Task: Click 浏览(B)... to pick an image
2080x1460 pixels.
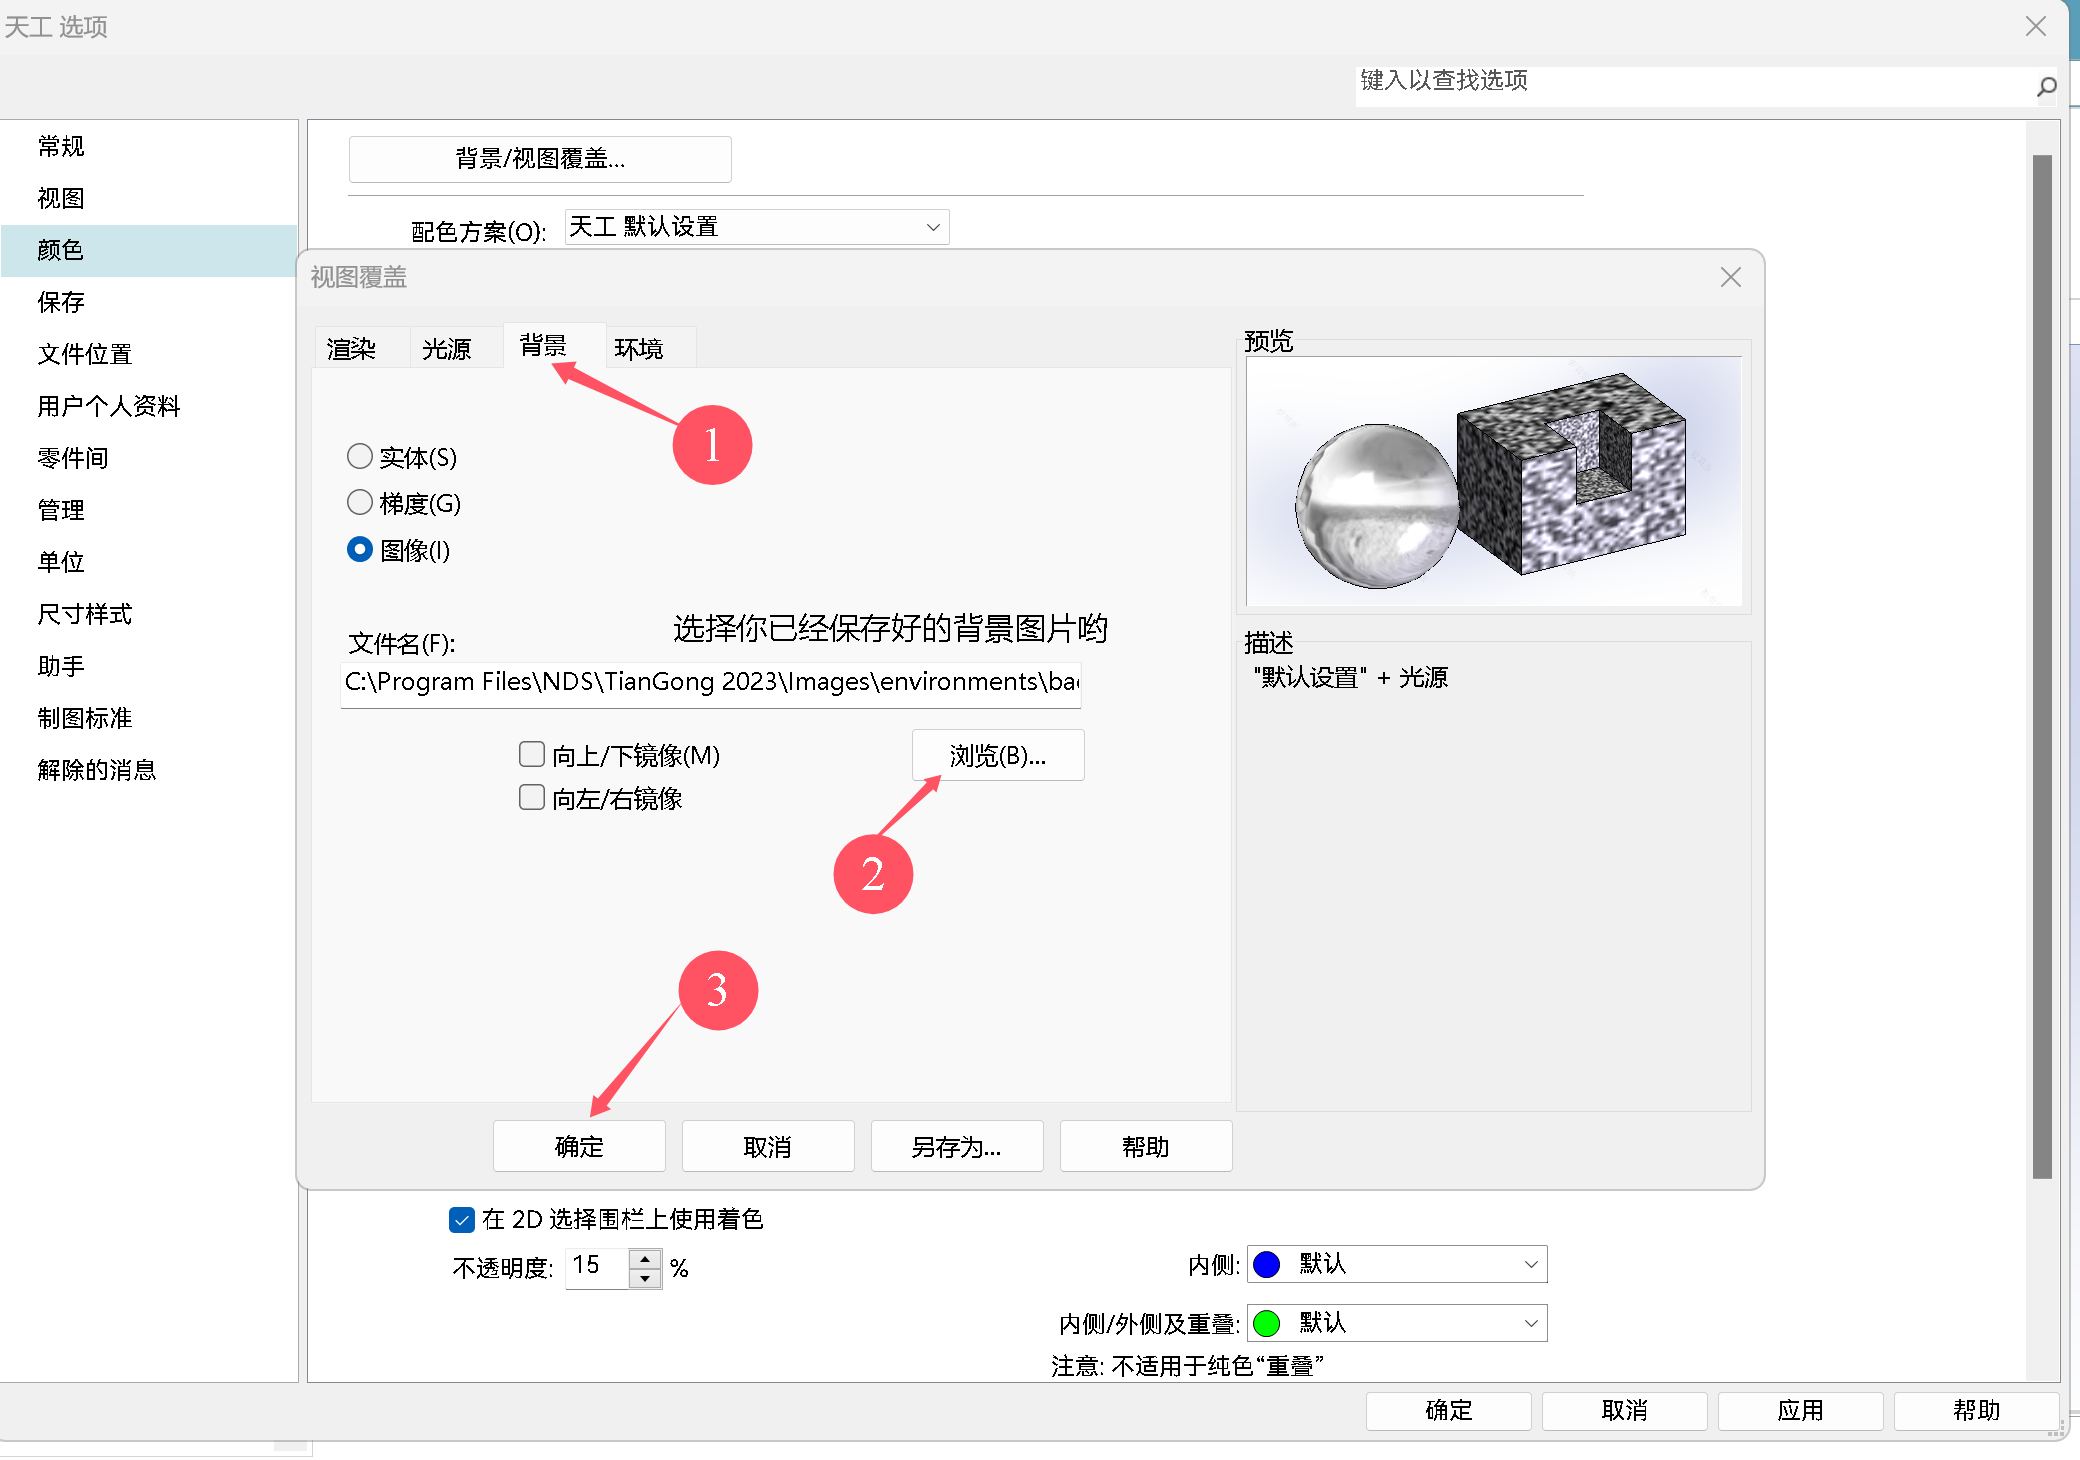Action: (x=998, y=755)
